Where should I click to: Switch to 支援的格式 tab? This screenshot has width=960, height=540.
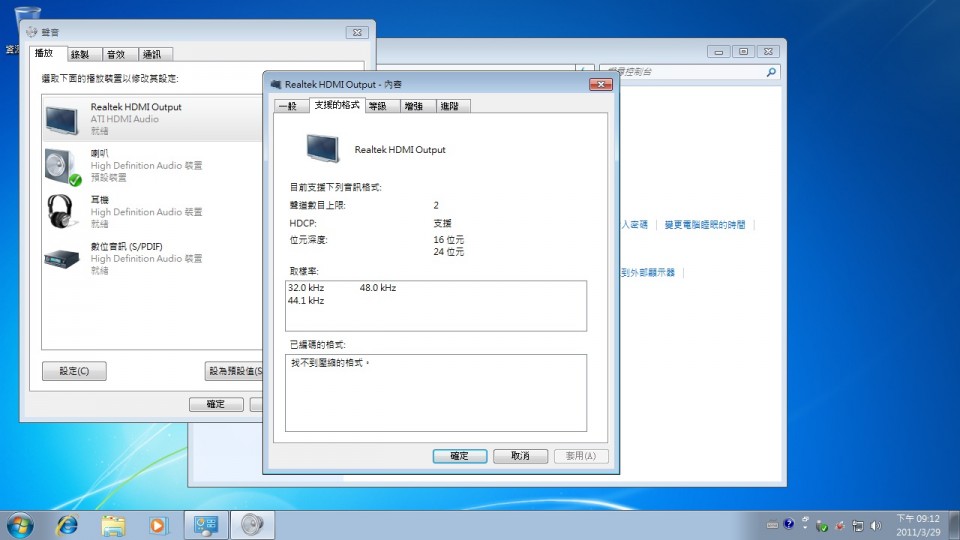pos(337,105)
